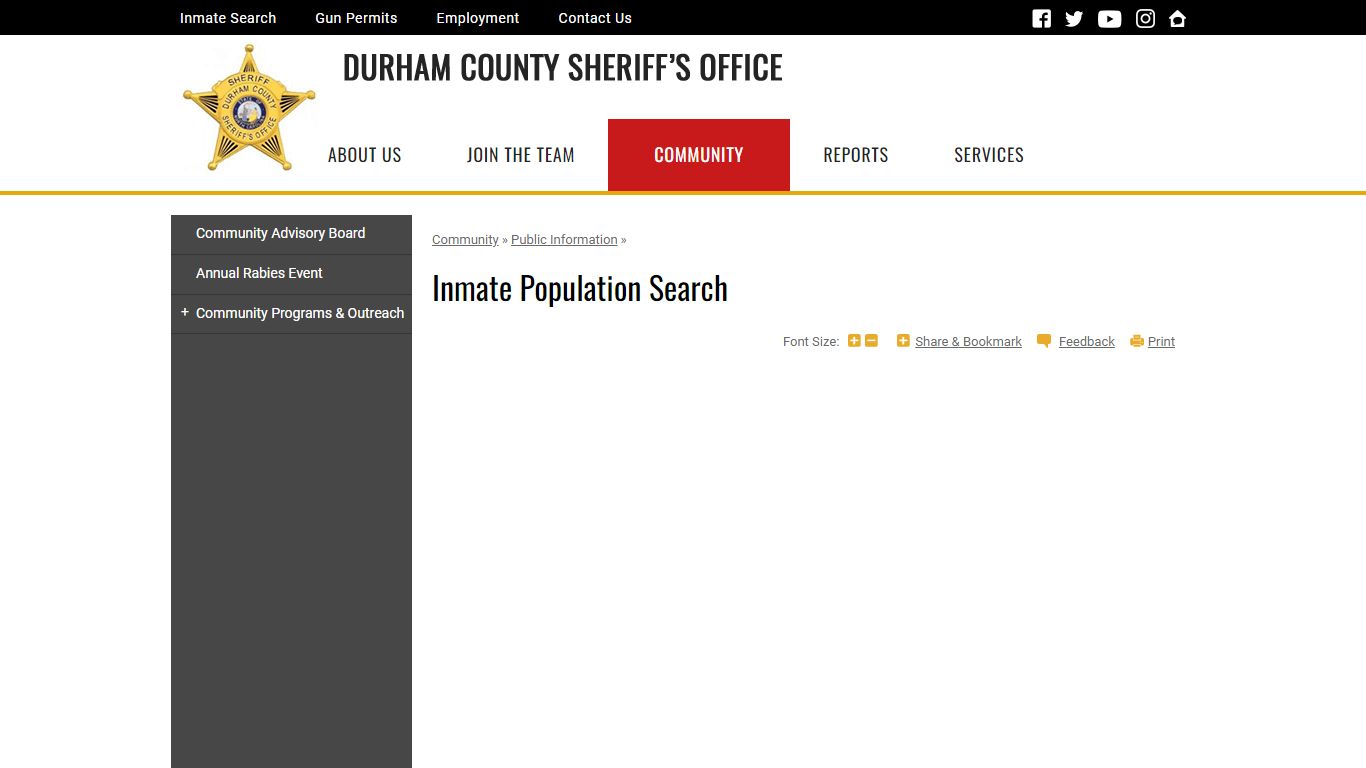The width and height of the screenshot is (1366, 768).
Task: Open the Contact Us link
Action: 595,18
